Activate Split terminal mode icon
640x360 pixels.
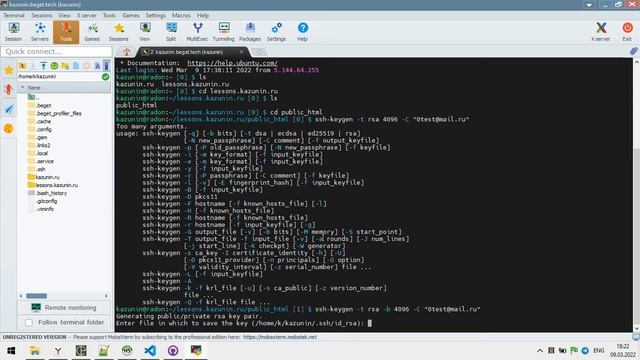[171, 32]
